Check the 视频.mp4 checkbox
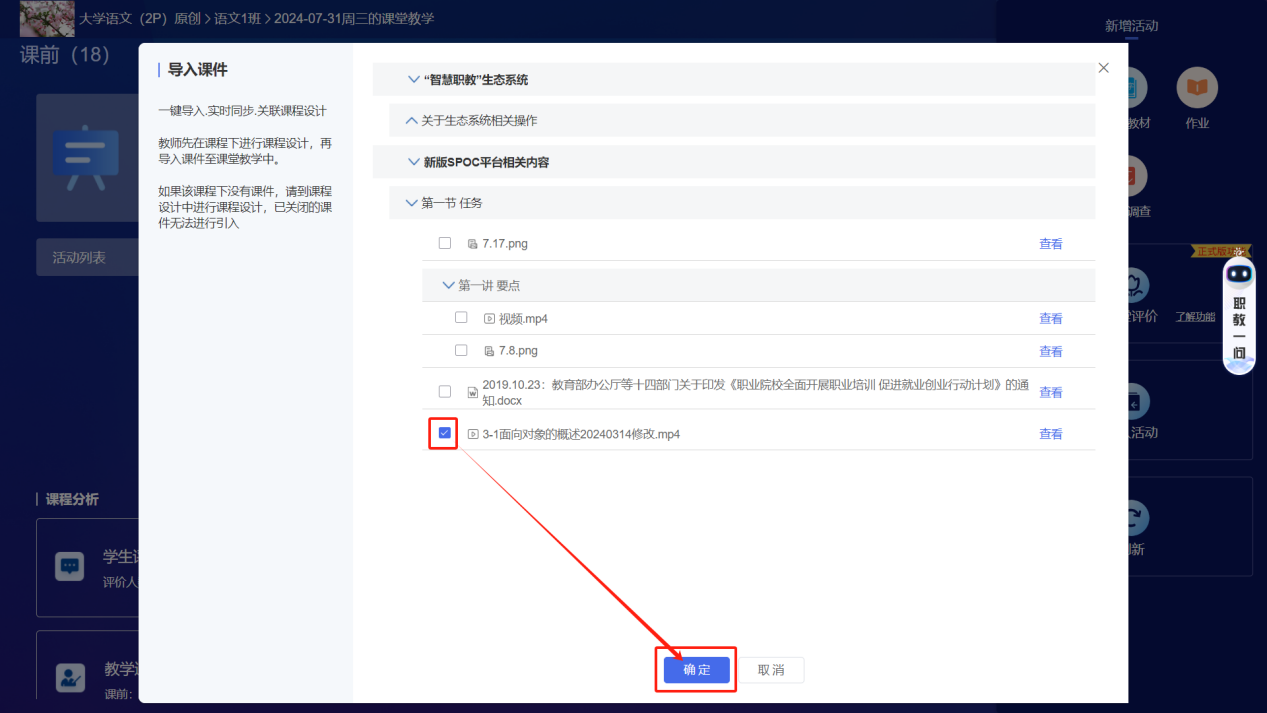Image resolution: width=1267 pixels, height=713 pixels. (x=461, y=318)
